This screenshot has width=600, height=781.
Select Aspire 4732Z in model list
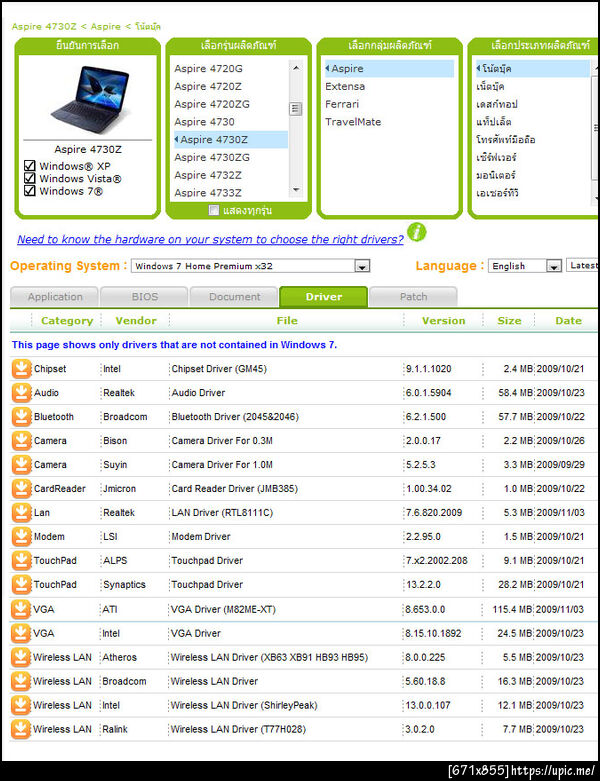tap(208, 175)
